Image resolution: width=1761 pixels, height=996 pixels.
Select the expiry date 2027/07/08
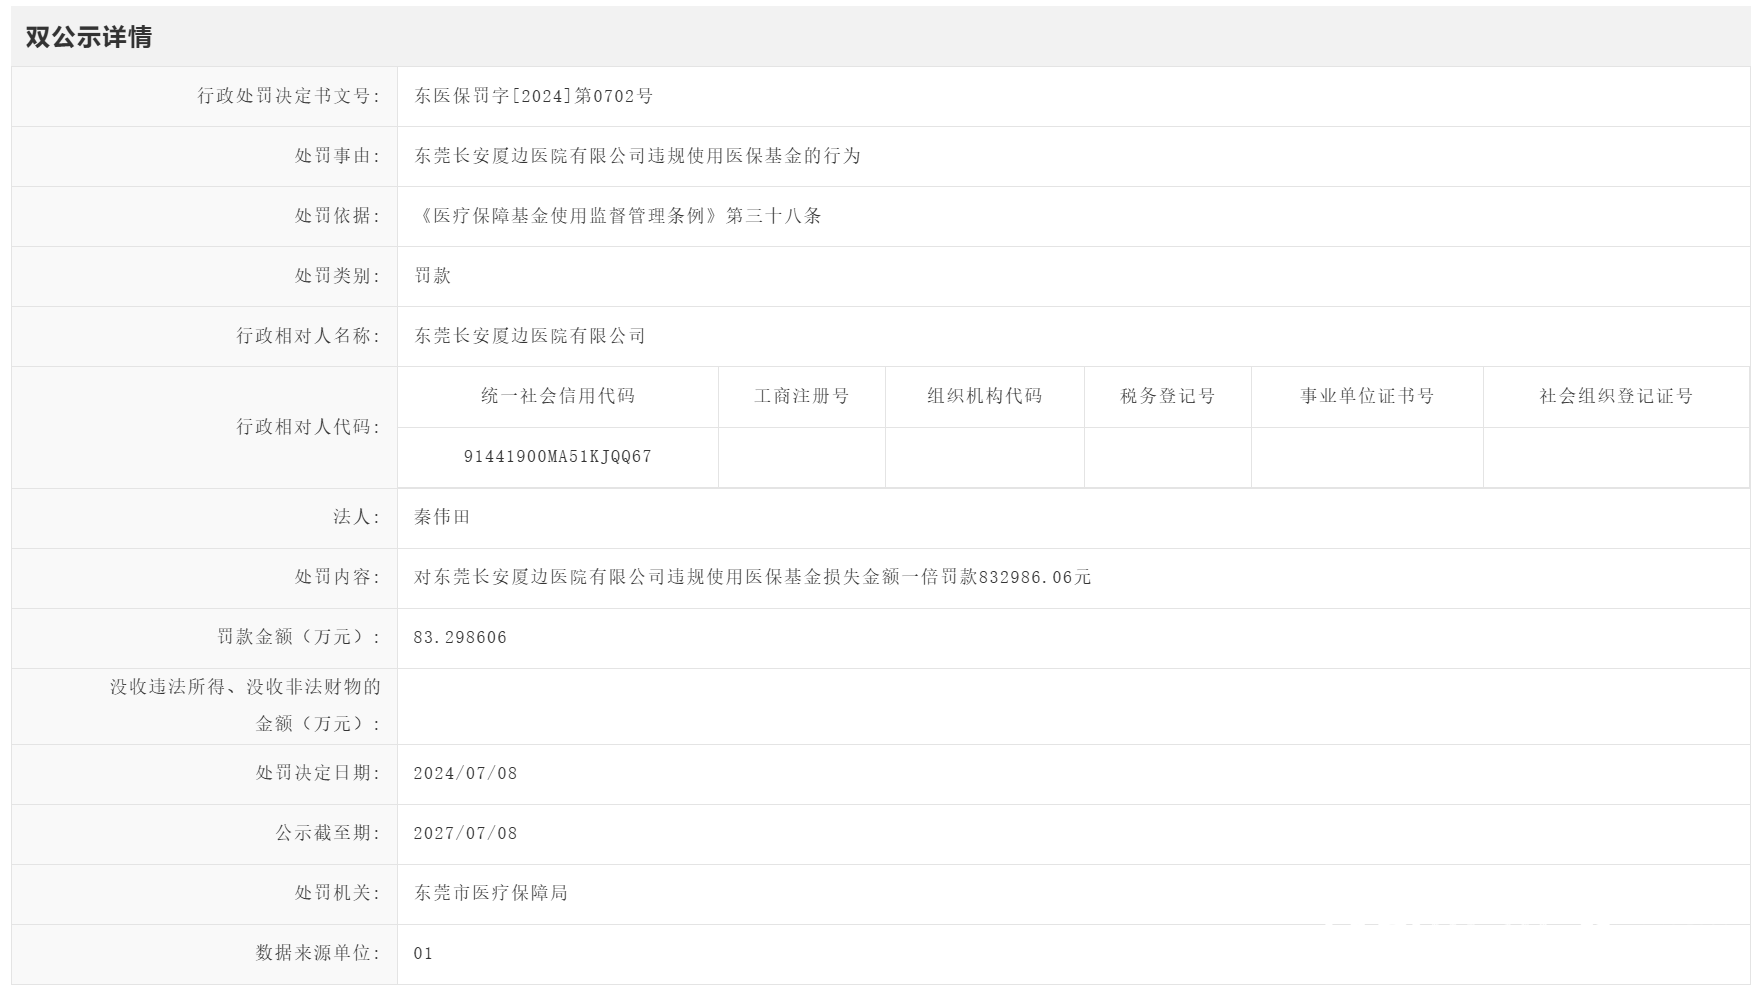465,834
